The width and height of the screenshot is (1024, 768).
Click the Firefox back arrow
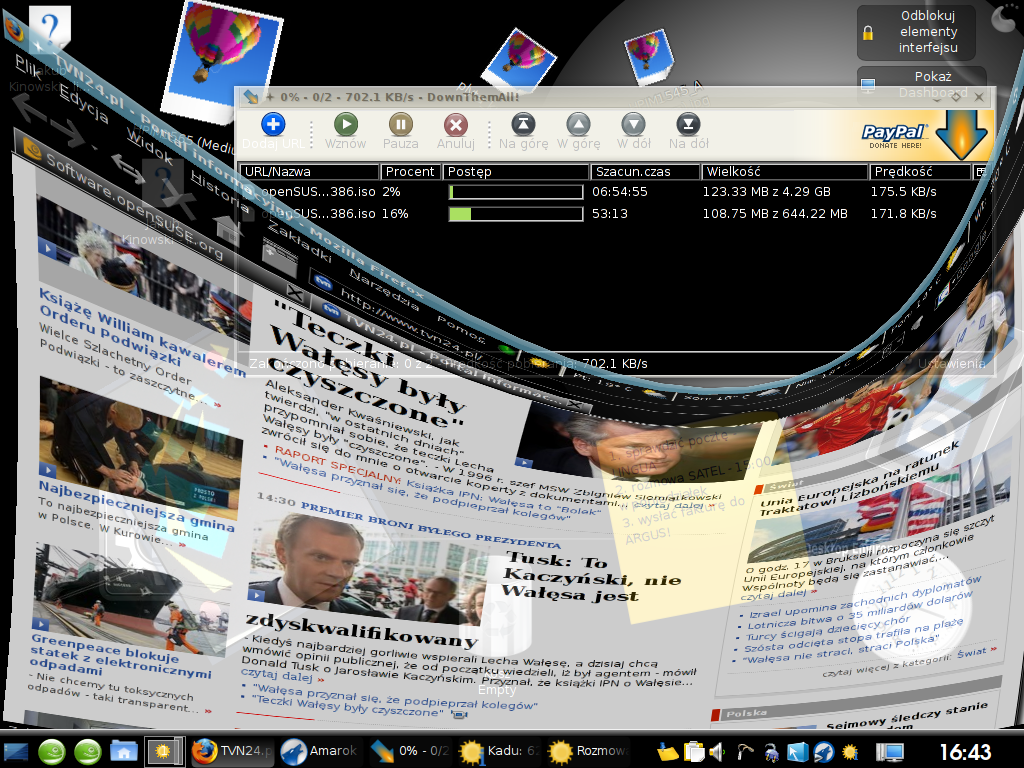[30, 109]
